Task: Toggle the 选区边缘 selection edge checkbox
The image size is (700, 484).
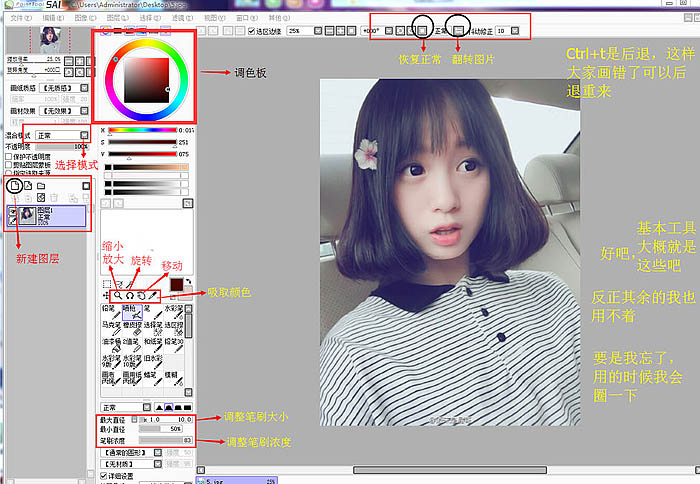Action: 252,31
